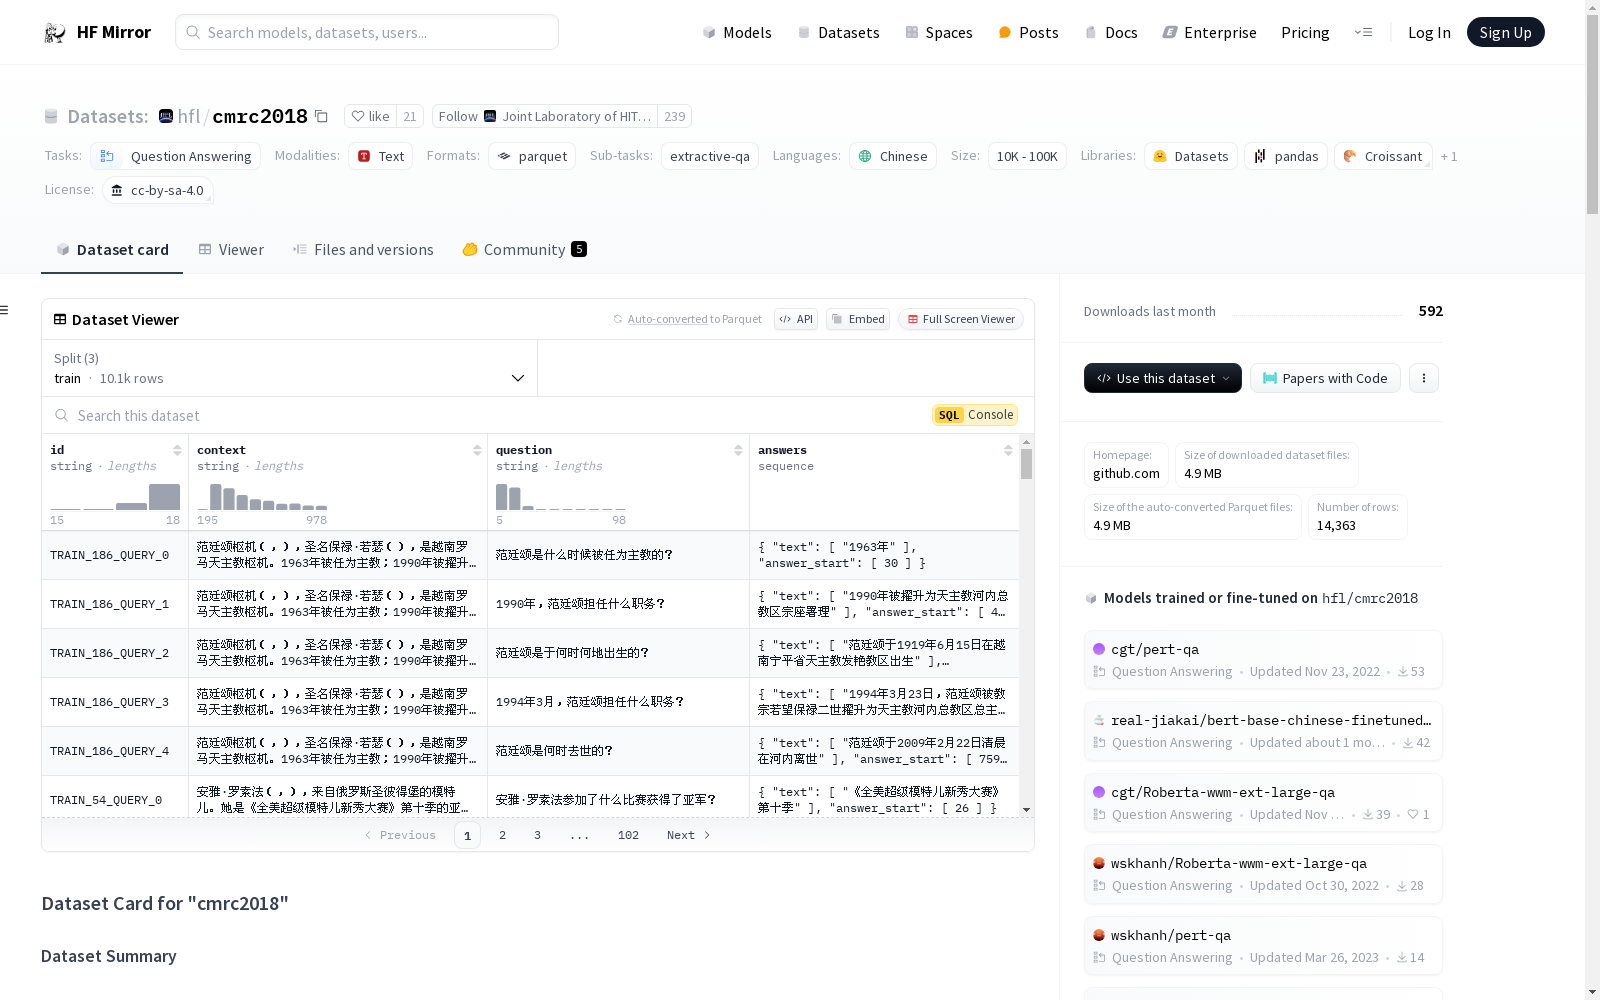Image resolution: width=1600 pixels, height=1000 pixels.
Task: Open Posts in top navigation
Action: (1028, 32)
